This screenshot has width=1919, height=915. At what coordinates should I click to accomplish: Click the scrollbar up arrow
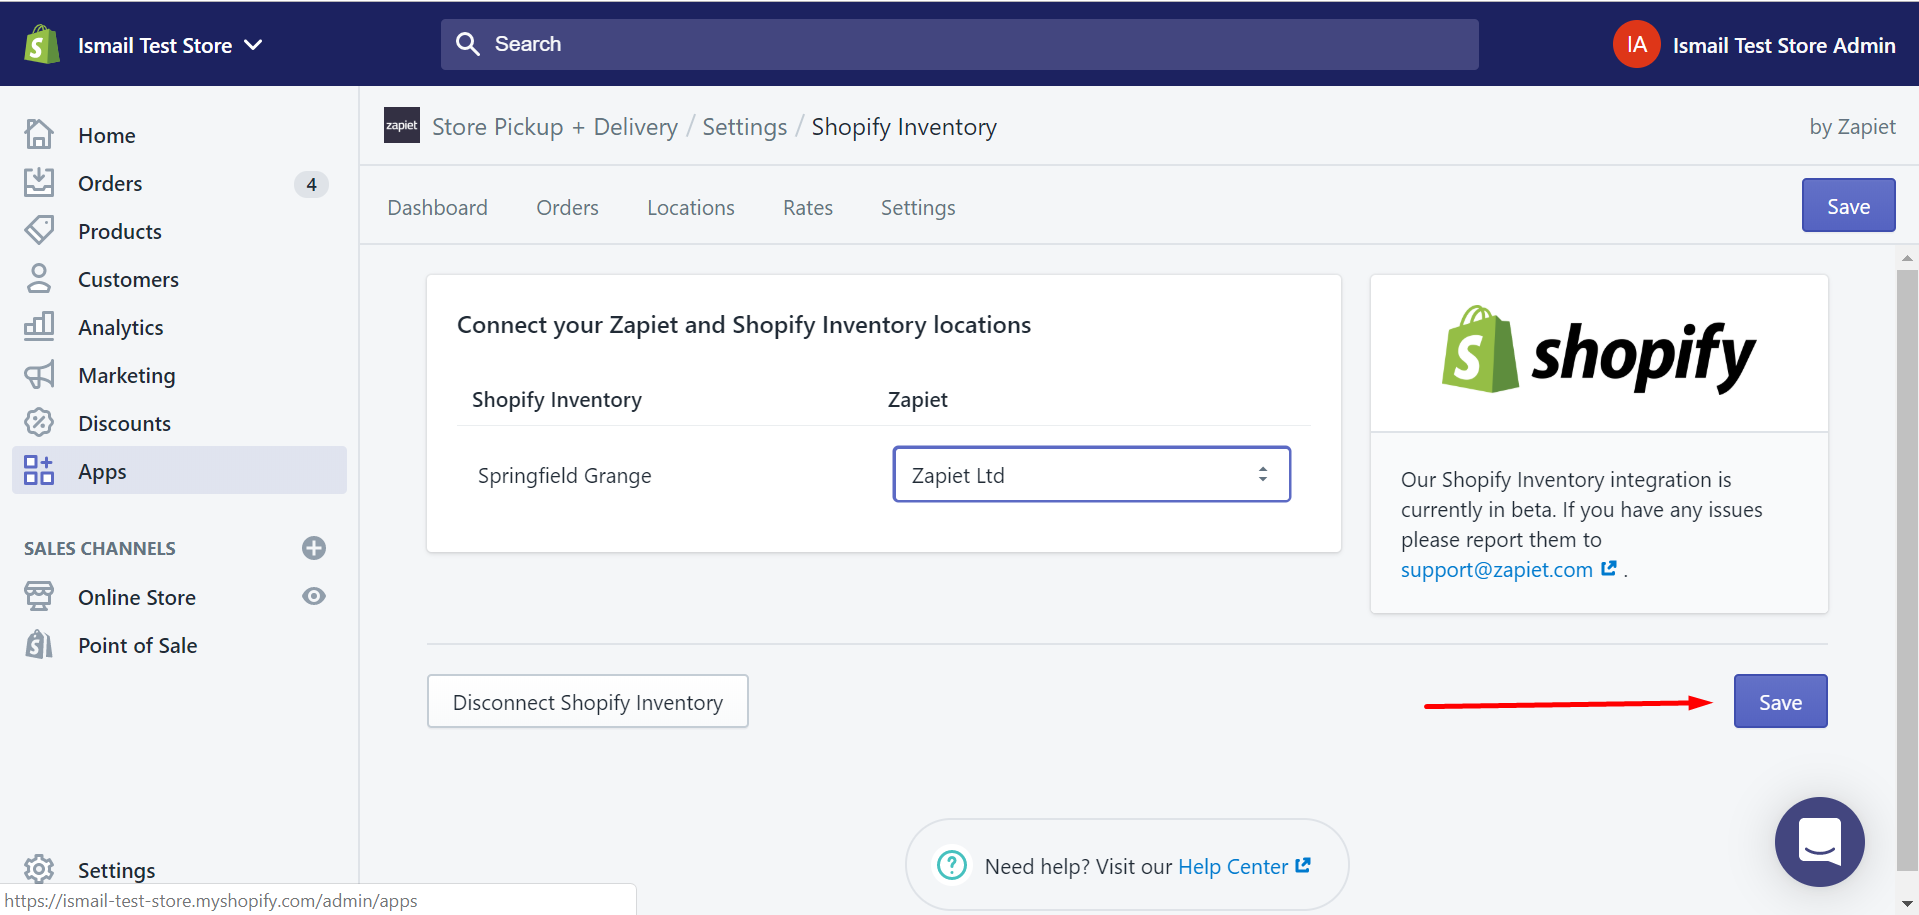pyautogui.click(x=1907, y=258)
